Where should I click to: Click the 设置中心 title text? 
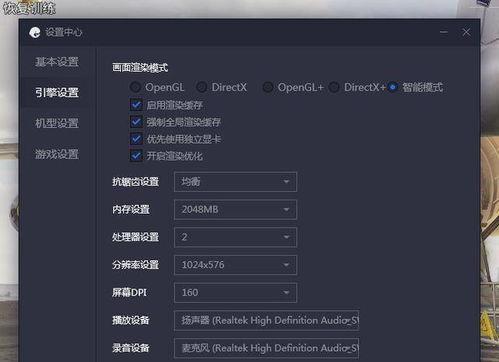point(64,32)
